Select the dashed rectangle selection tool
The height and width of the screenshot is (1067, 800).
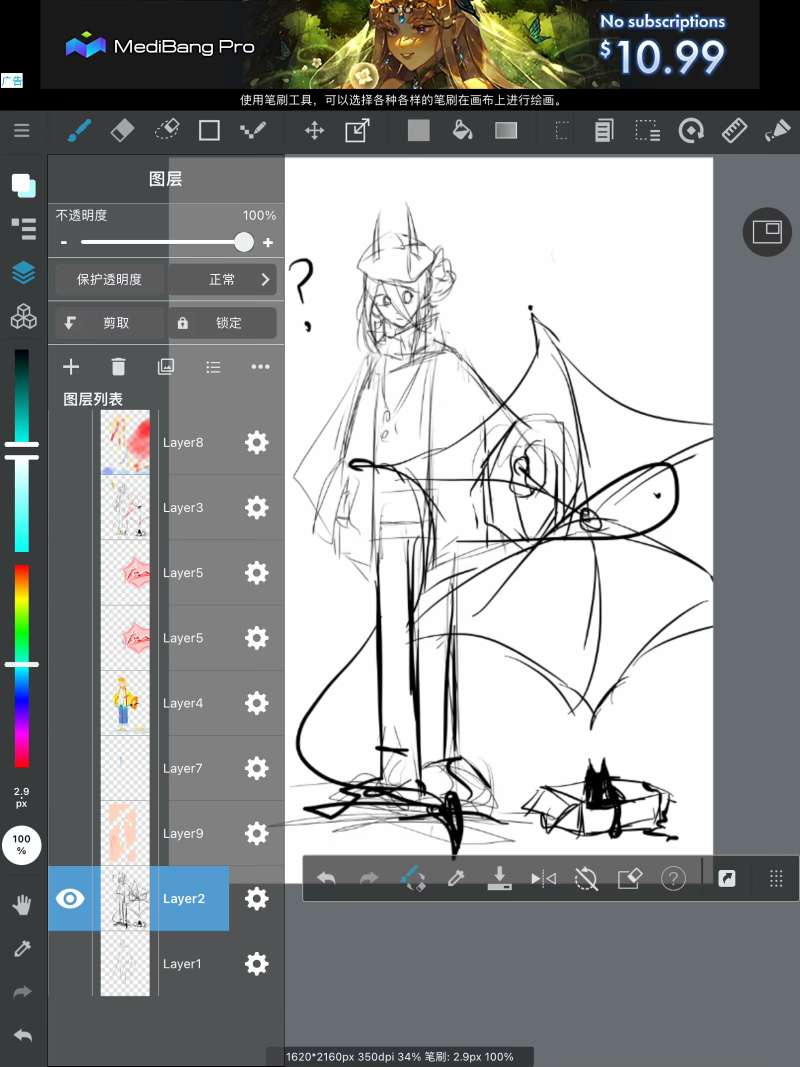click(x=562, y=130)
